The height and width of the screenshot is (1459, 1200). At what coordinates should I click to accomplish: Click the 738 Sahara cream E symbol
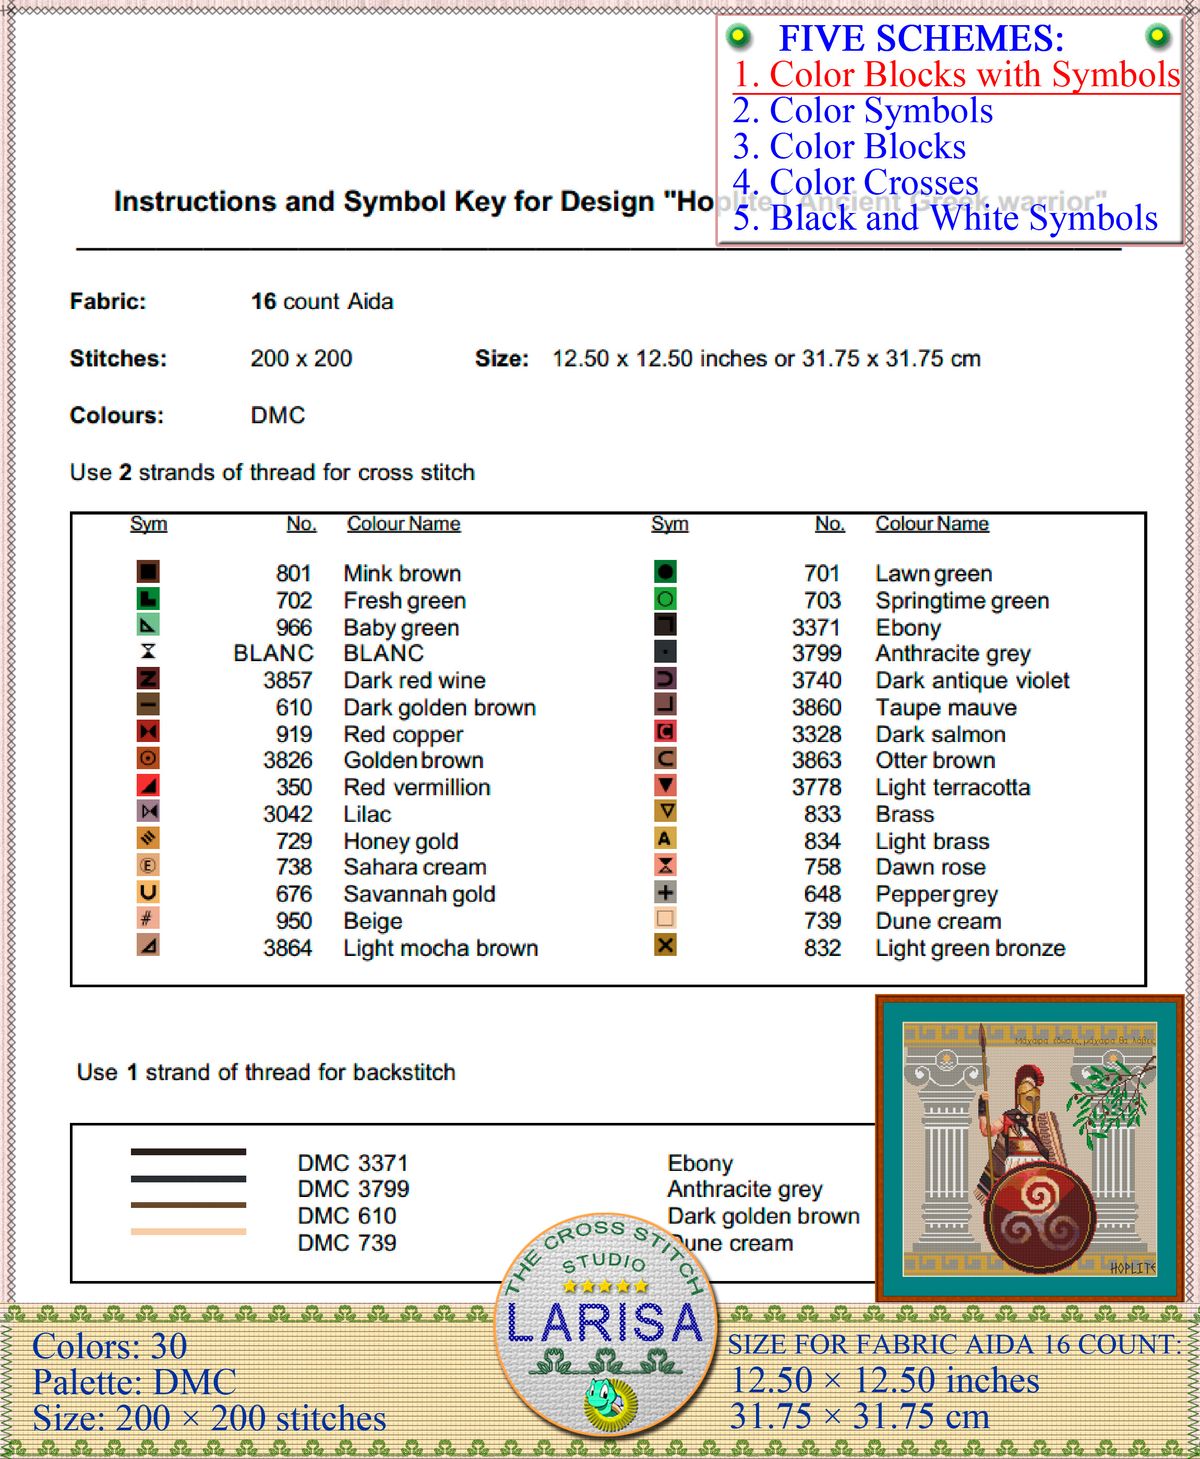click(148, 865)
